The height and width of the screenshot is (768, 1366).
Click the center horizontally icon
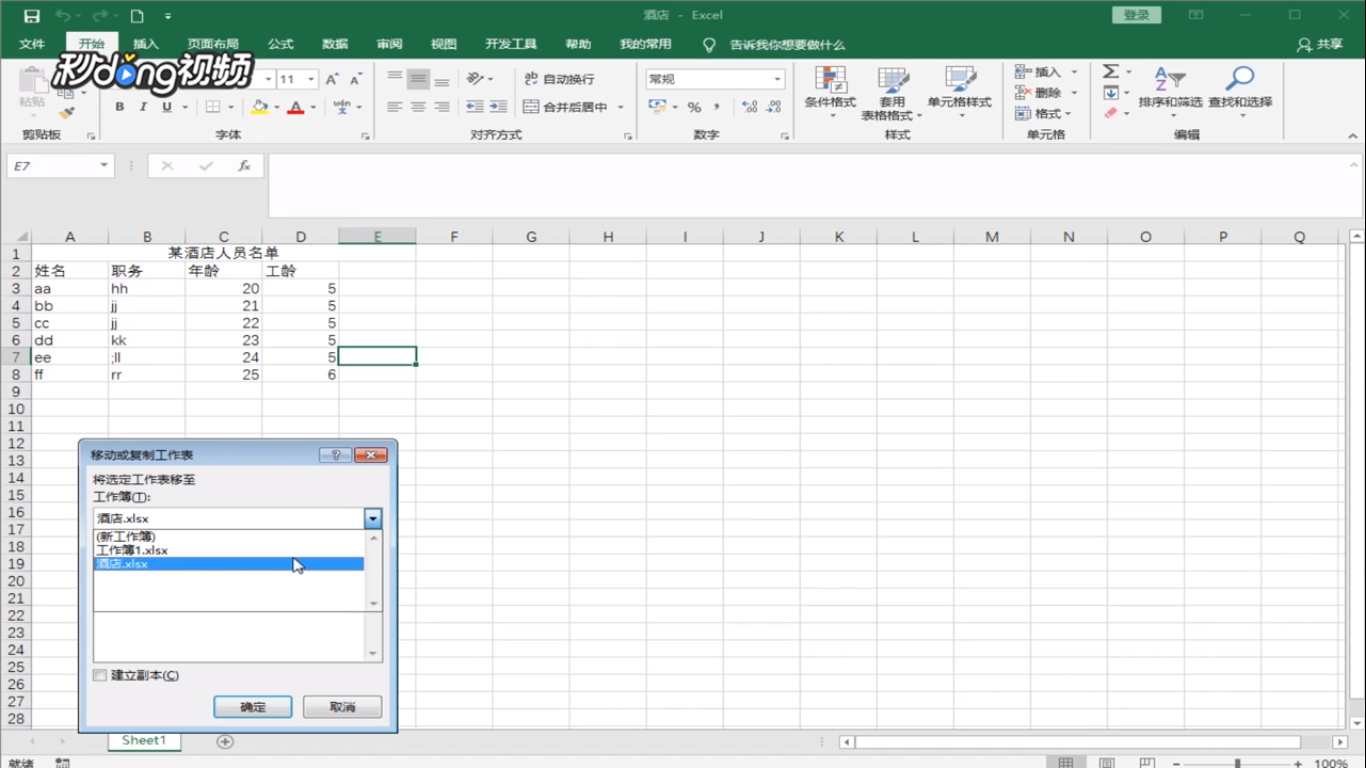pos(418,107)
